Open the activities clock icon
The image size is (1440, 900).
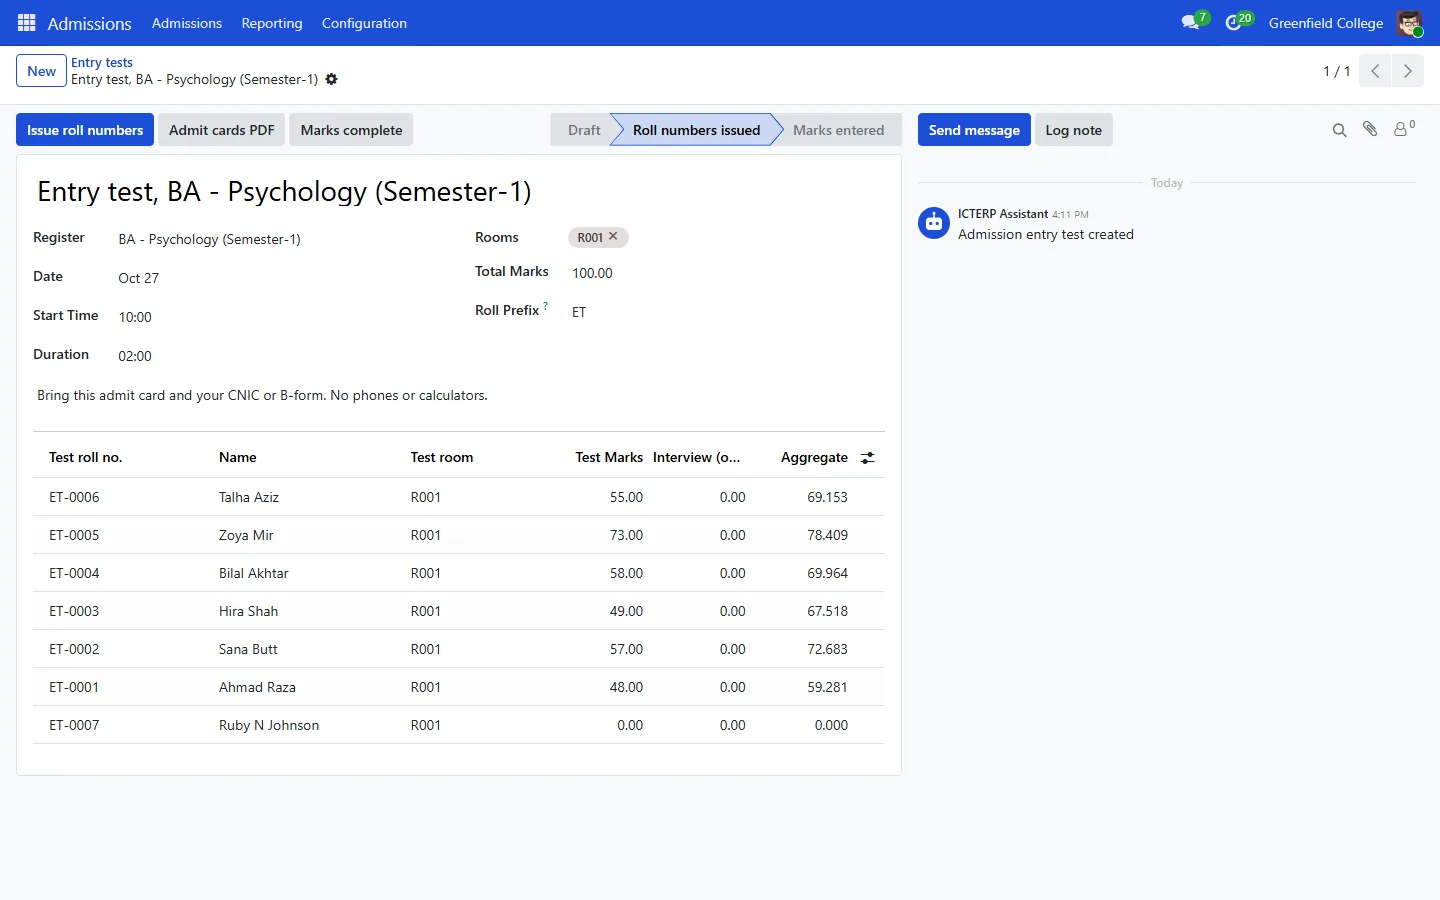1234,23
